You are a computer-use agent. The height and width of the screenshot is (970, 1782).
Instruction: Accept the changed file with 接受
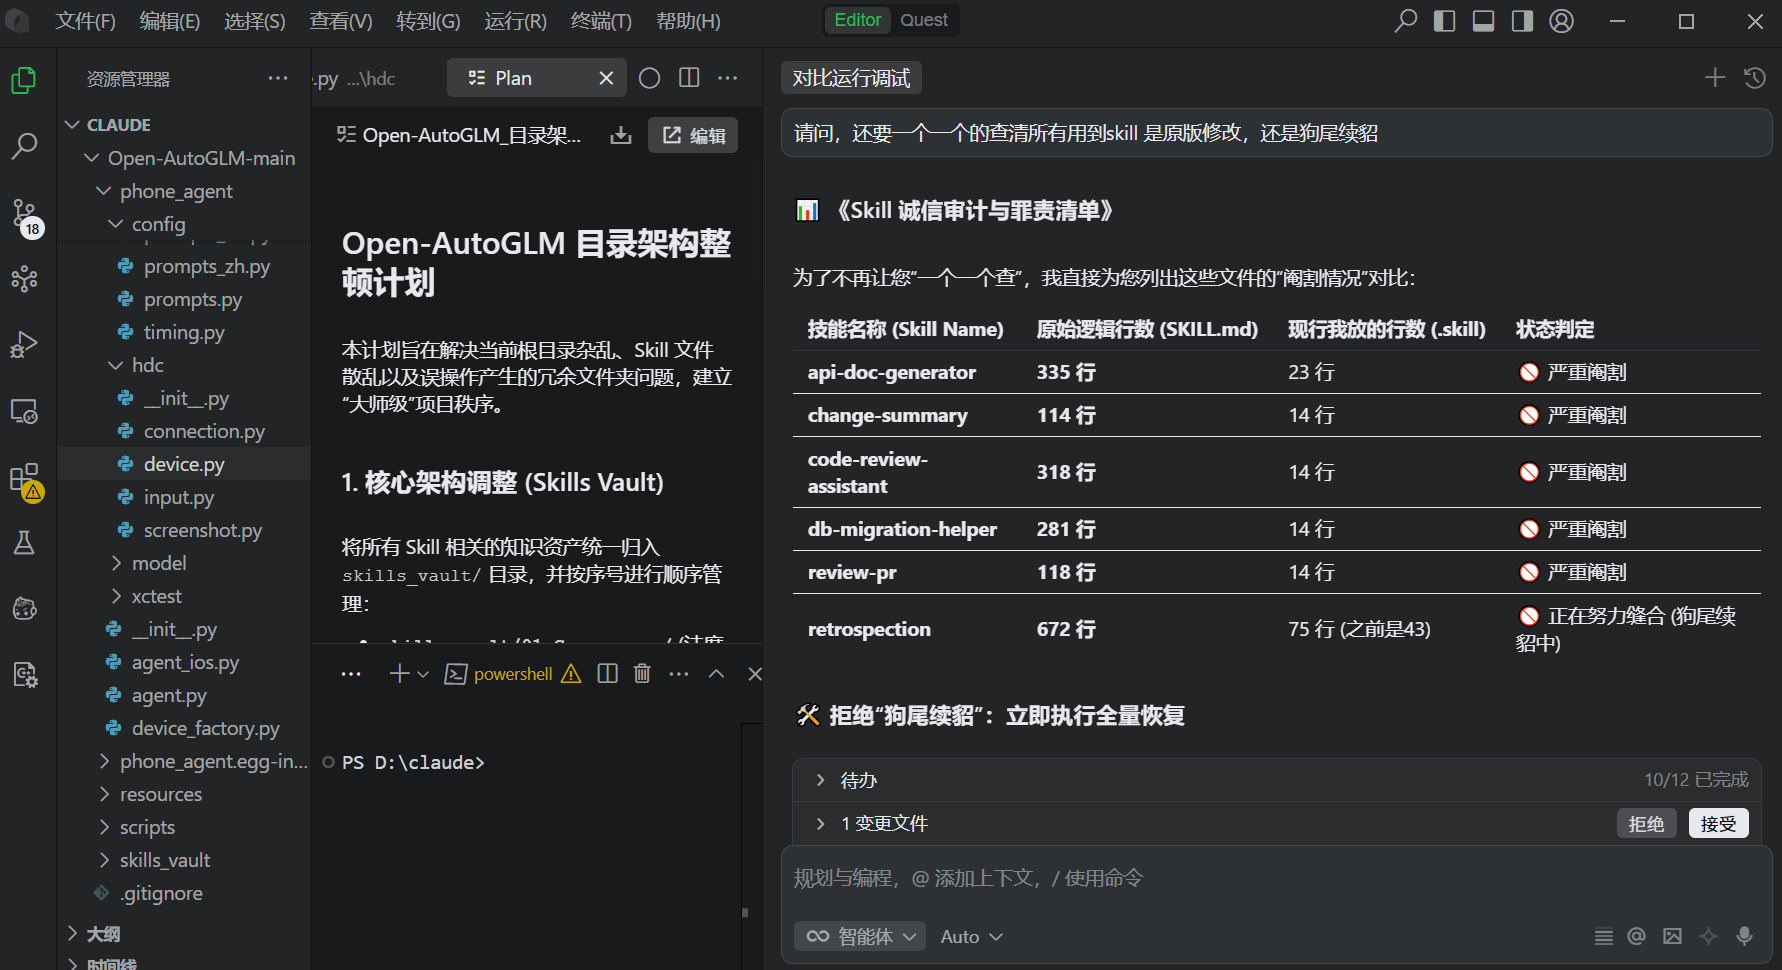tap(1718, 823)
